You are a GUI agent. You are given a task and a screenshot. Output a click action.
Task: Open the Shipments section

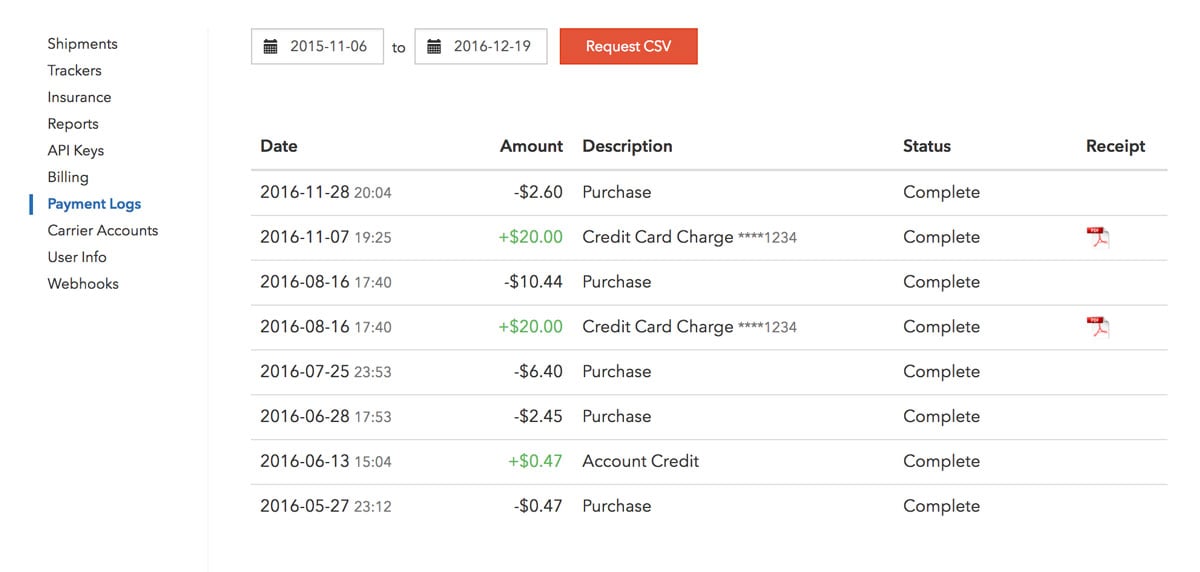coord(82,44)
